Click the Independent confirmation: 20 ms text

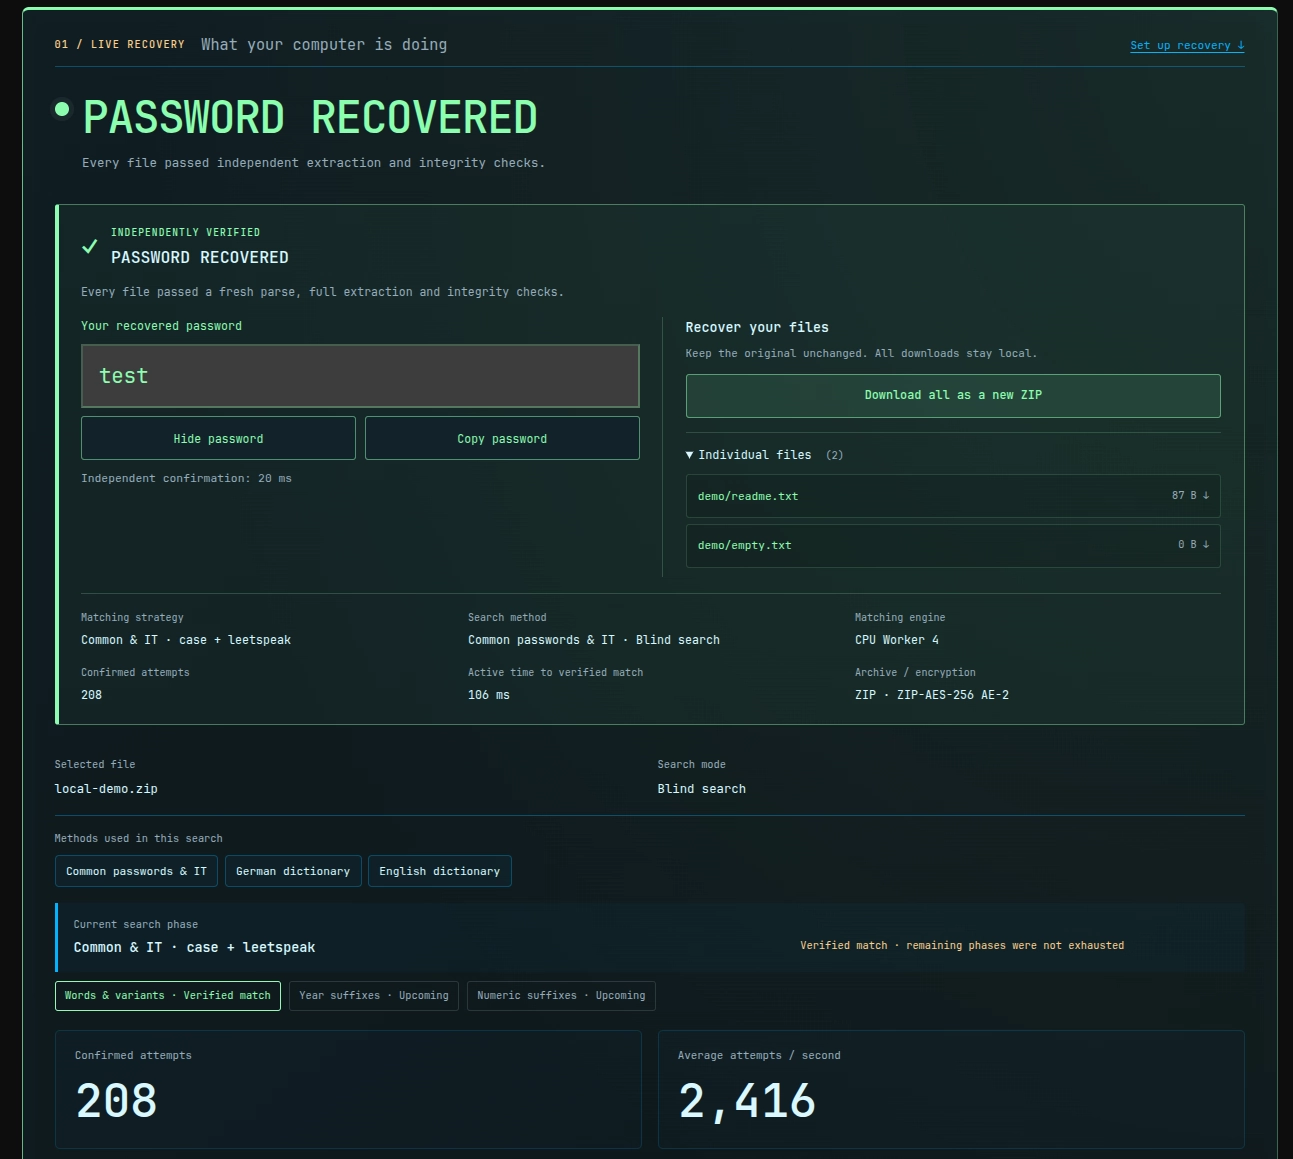187,479
